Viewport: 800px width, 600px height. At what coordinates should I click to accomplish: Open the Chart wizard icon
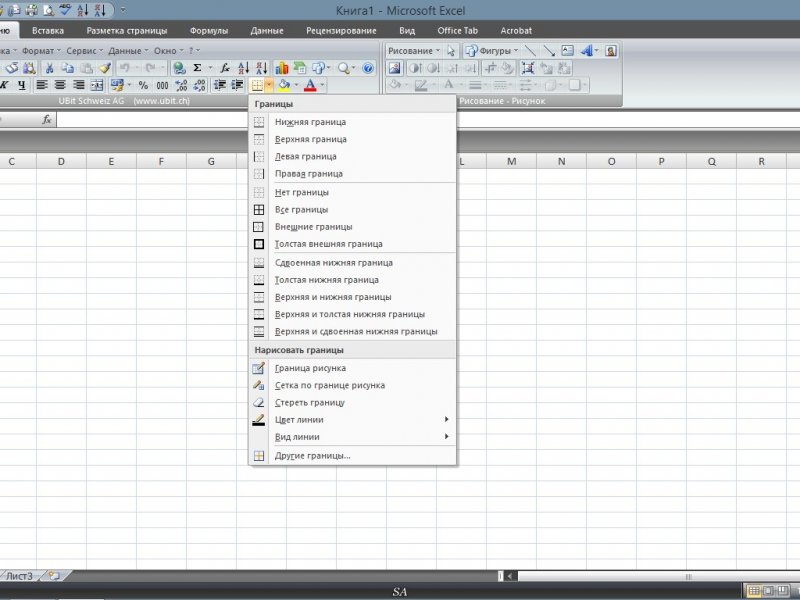(x=282, y=68)
